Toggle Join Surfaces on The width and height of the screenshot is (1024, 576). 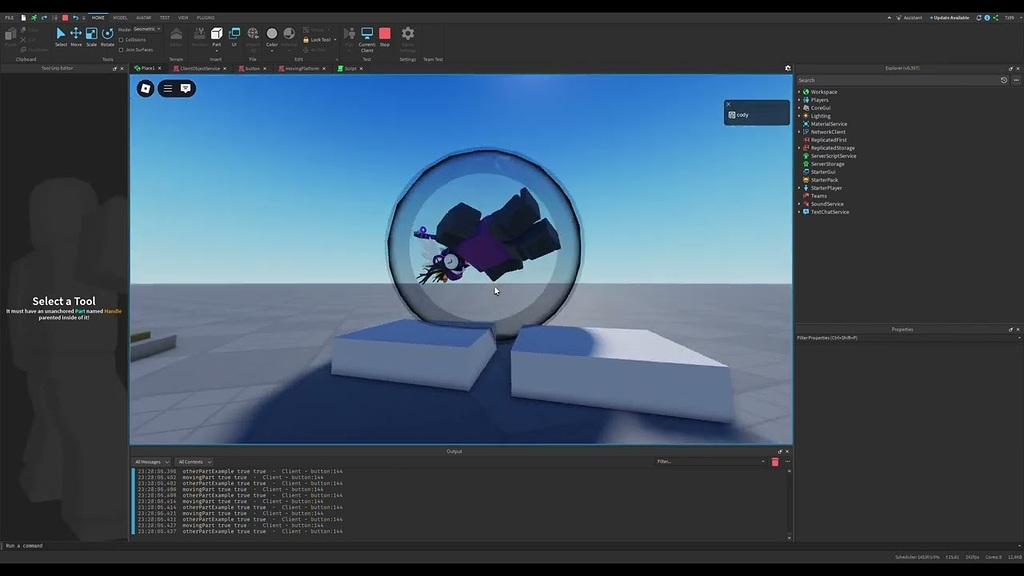tap(121, 50)
